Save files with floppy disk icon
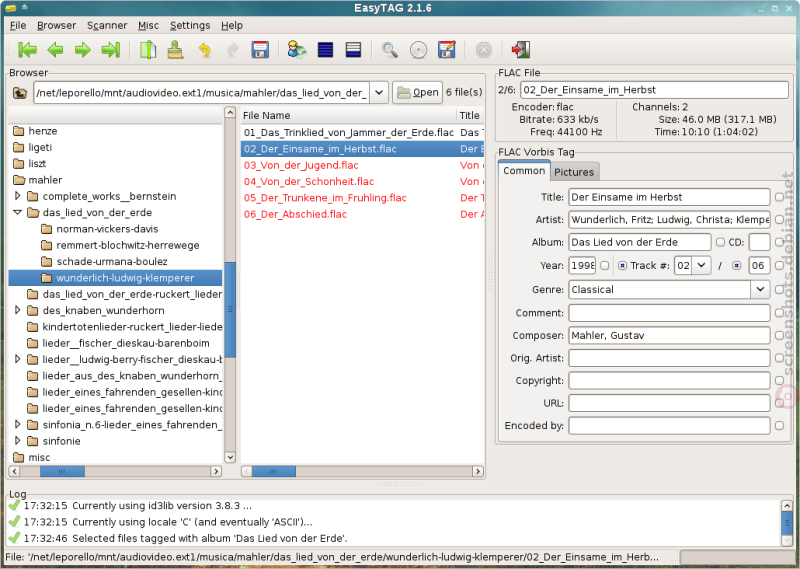800x569 pixels. click(x=260, y=50)
